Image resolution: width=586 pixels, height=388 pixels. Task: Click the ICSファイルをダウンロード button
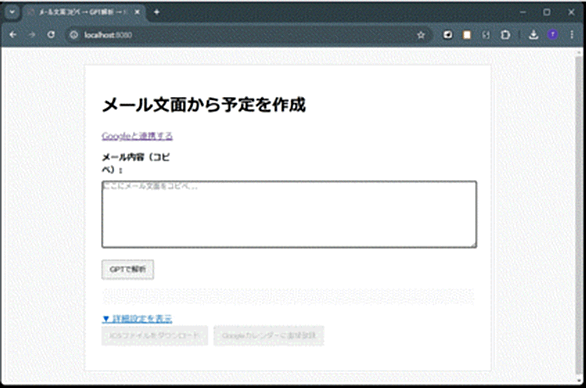click(155, 336)
